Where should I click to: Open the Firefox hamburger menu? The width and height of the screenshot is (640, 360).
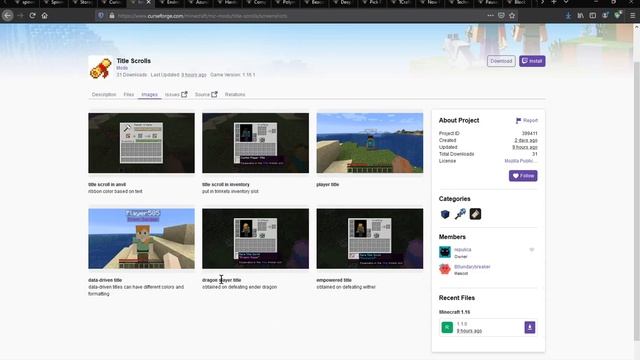tap(632, 16)
